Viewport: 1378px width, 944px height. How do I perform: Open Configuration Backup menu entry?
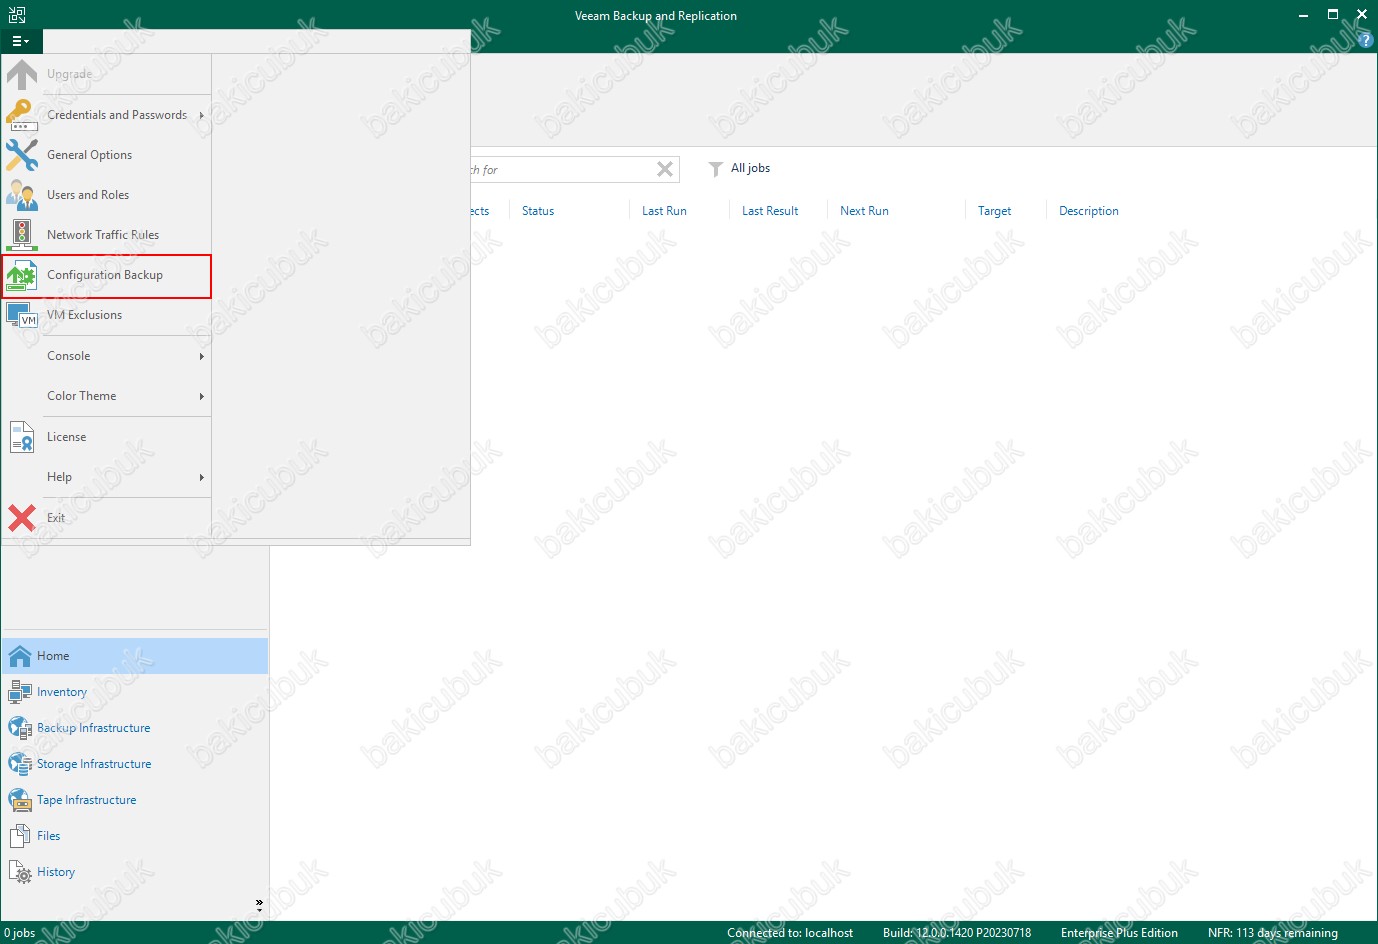pos(107,275)
